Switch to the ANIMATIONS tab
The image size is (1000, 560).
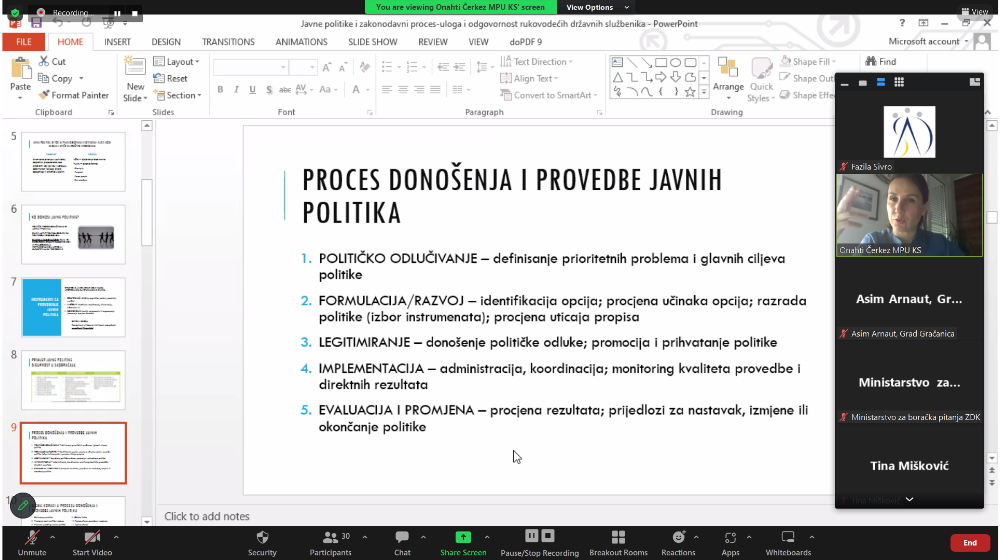302,41
